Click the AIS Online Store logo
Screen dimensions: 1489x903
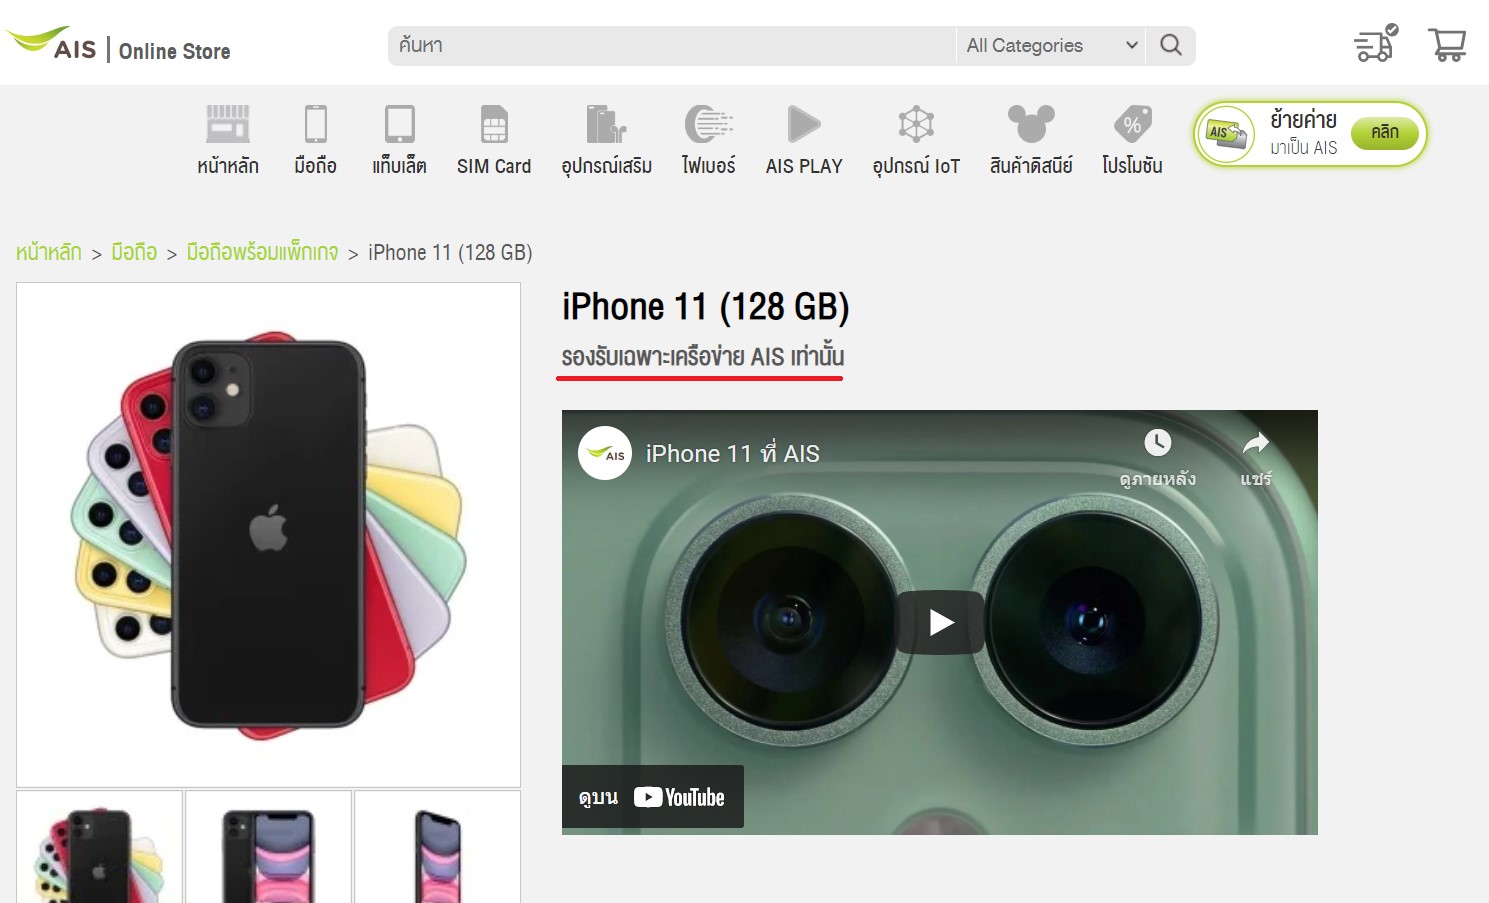click(x=119, y=45)
